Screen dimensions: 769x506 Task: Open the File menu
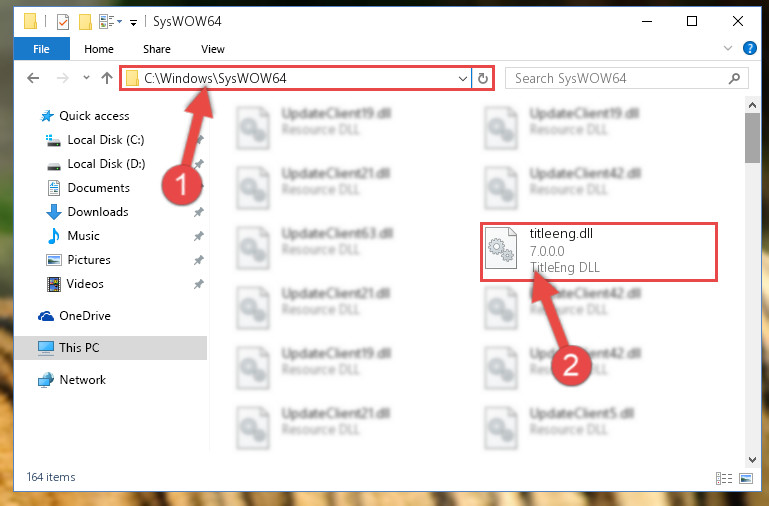(42, 49)
